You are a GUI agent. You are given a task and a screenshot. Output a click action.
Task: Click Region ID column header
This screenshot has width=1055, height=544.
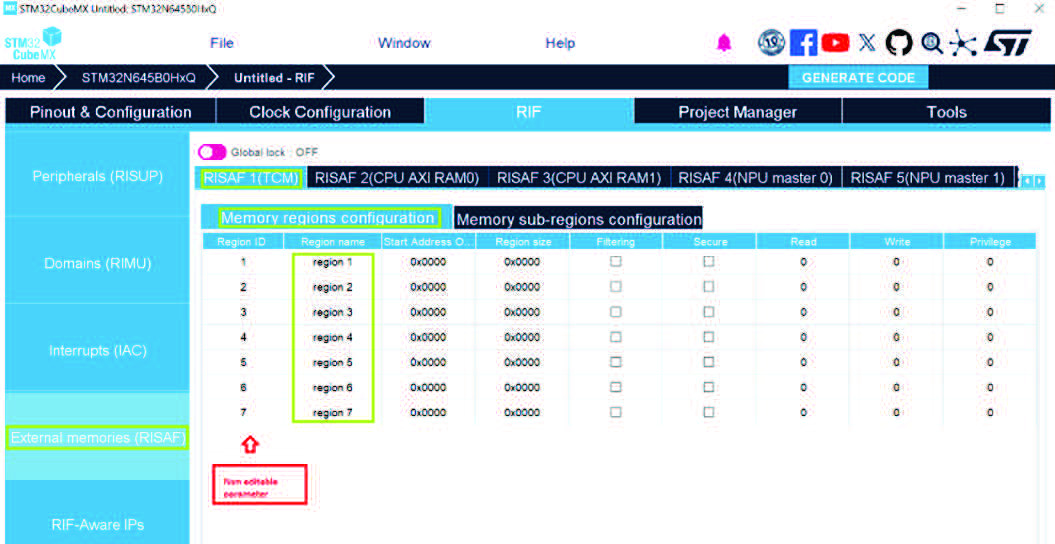pos(242,241)
